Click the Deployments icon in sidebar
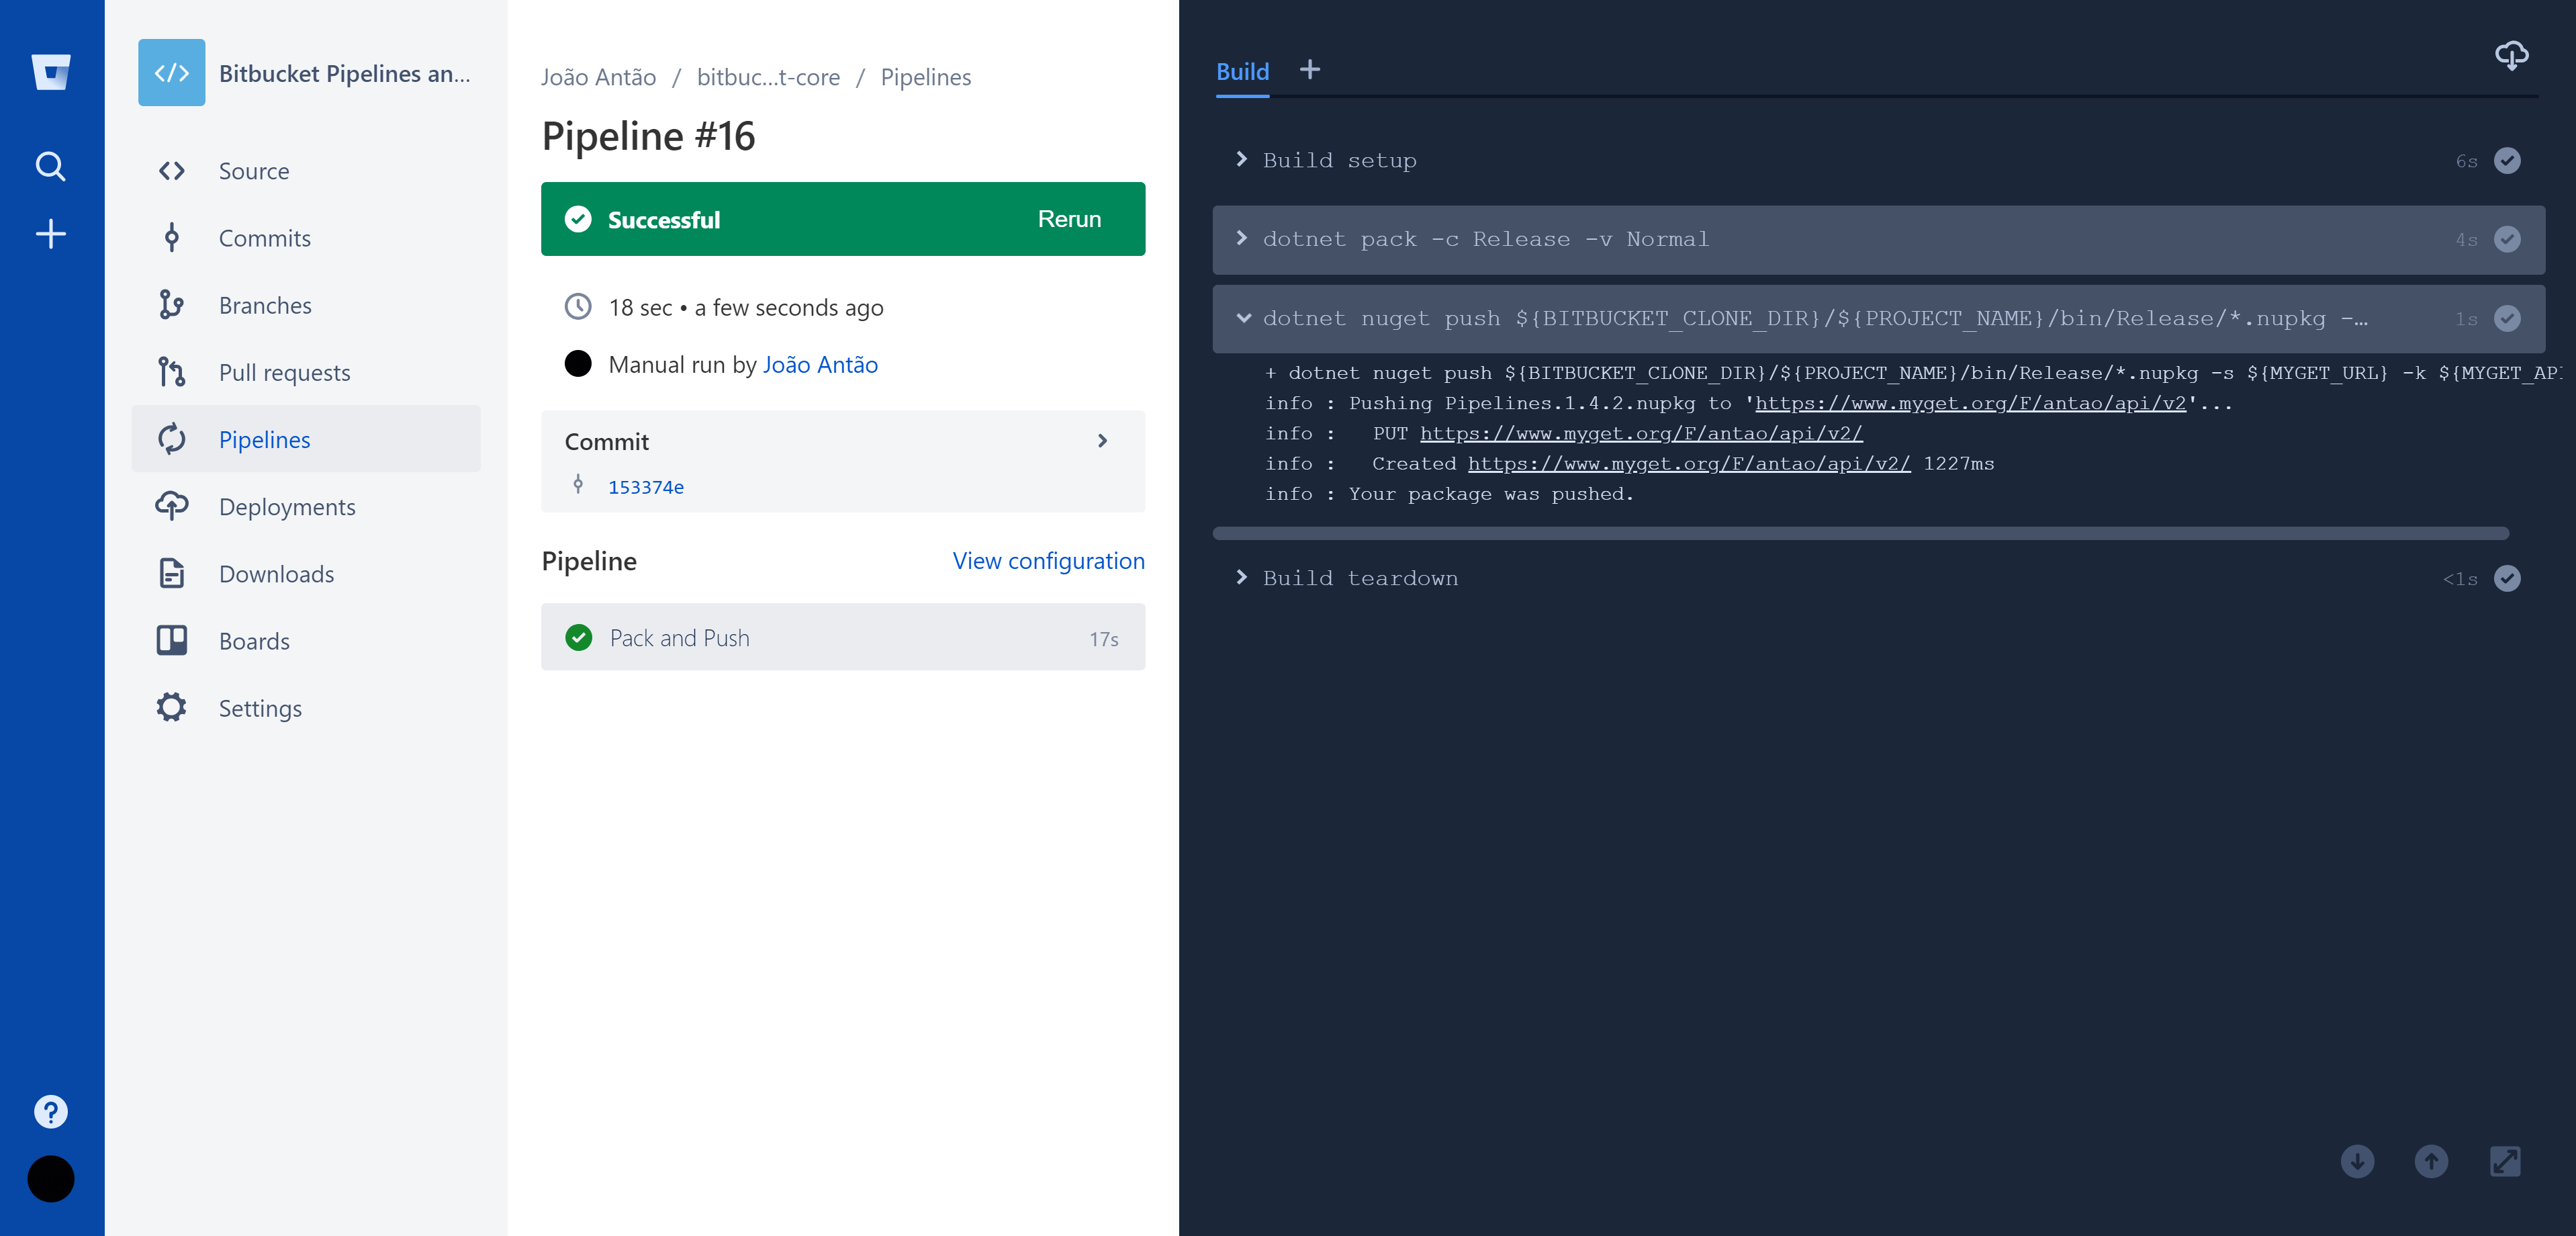Screen dimensions: 2576x1236 (171, 506)
